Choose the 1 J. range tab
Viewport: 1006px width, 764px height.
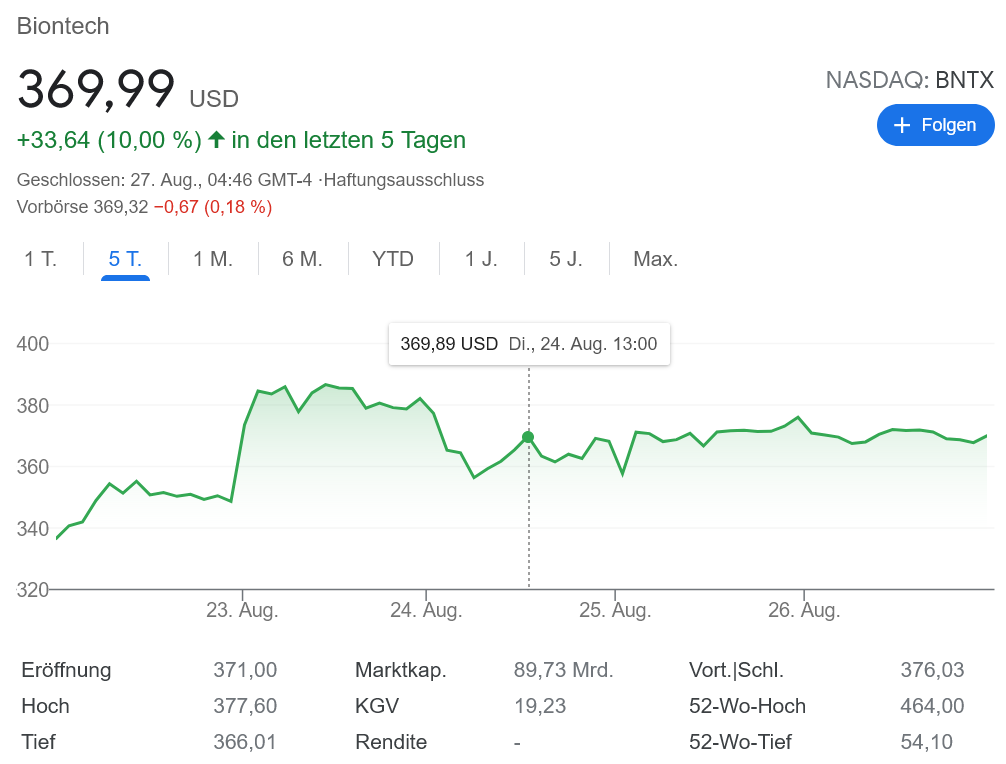point(481,259)
